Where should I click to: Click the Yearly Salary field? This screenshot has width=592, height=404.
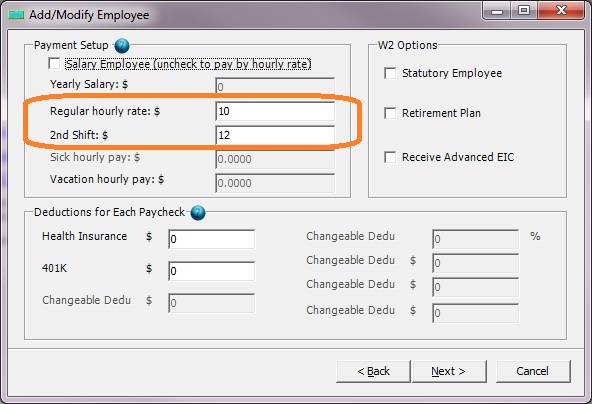275,86
